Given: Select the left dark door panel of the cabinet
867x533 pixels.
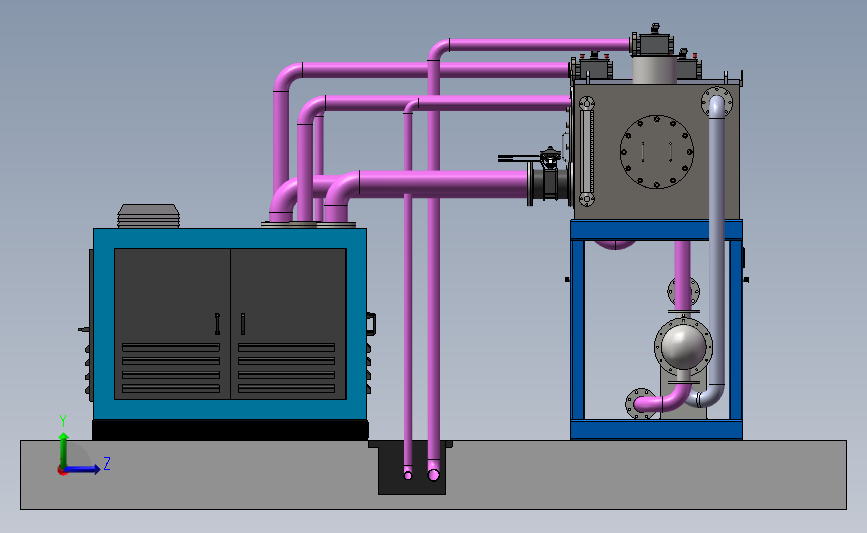Looking at the screenshot, I should tap(172, 324).
